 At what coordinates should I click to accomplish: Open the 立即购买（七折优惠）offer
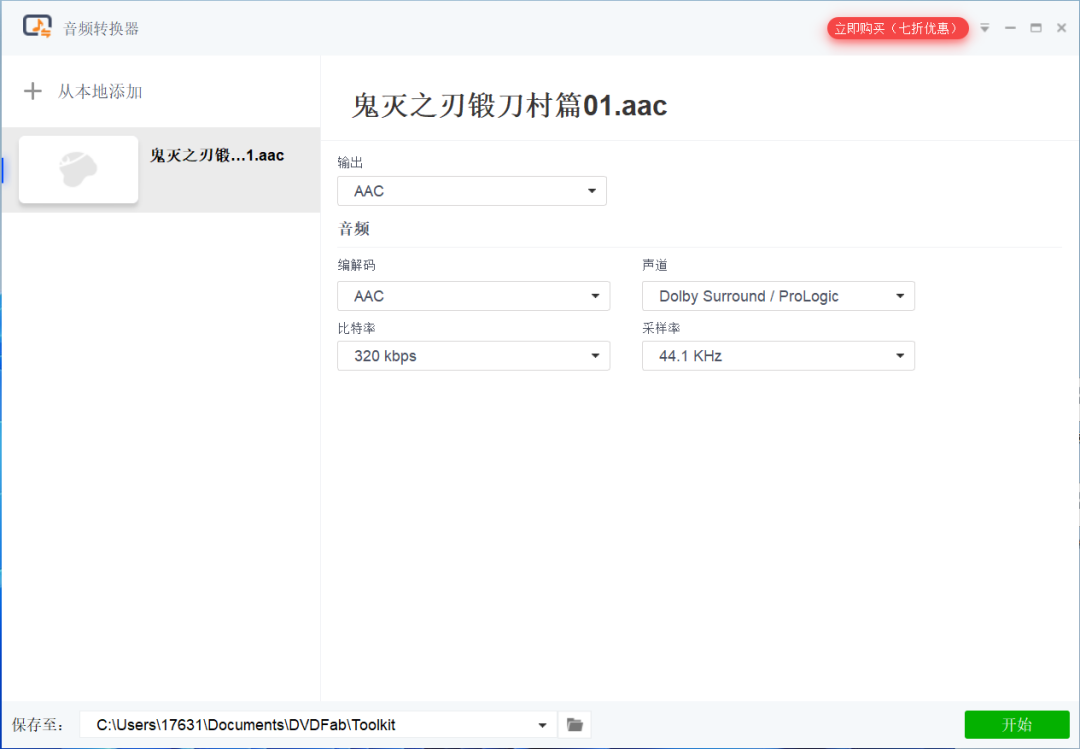[897, 28]
